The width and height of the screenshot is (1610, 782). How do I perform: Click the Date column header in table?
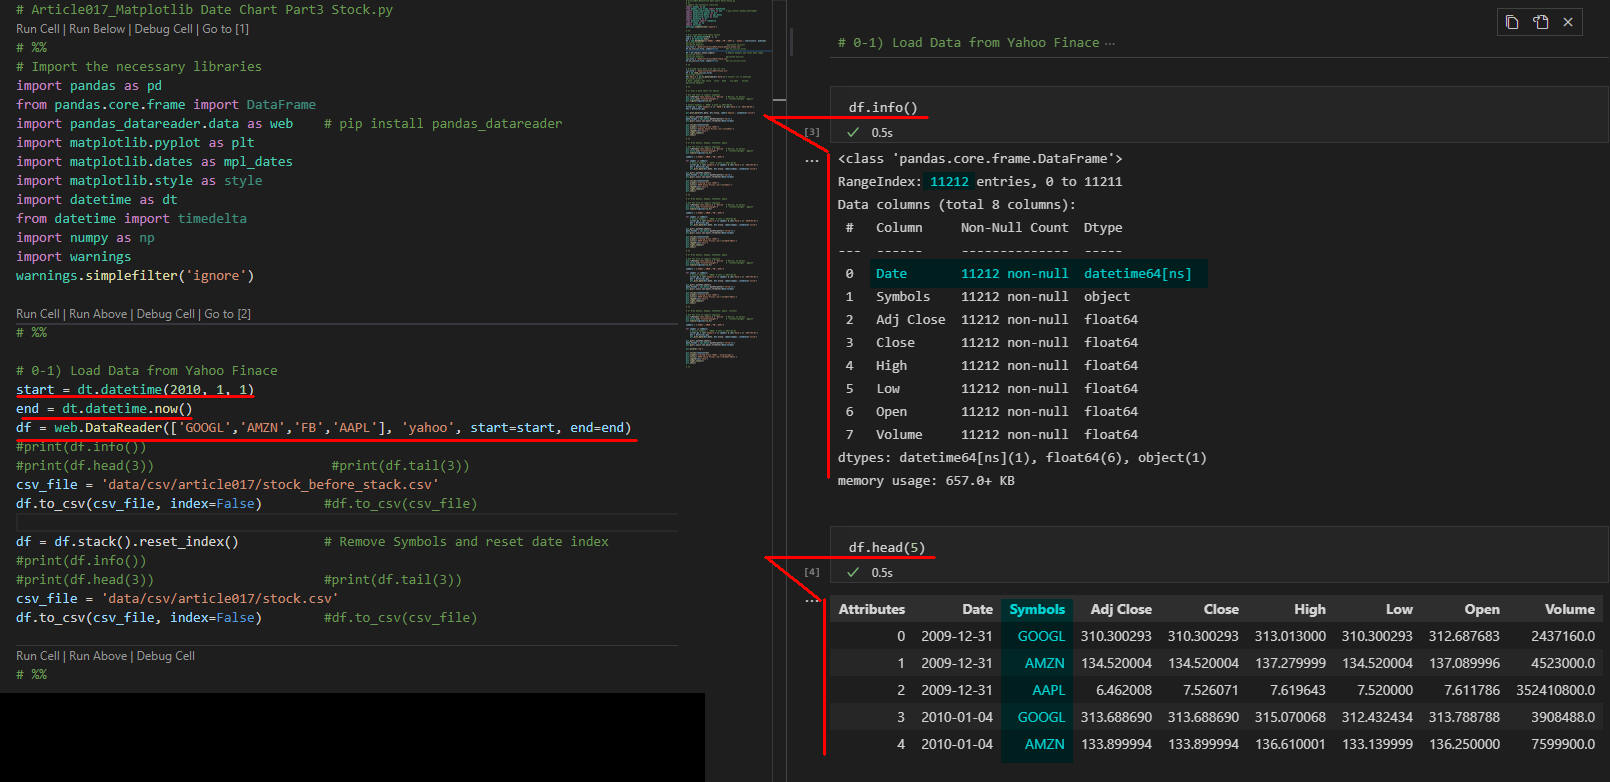[978, 609]
